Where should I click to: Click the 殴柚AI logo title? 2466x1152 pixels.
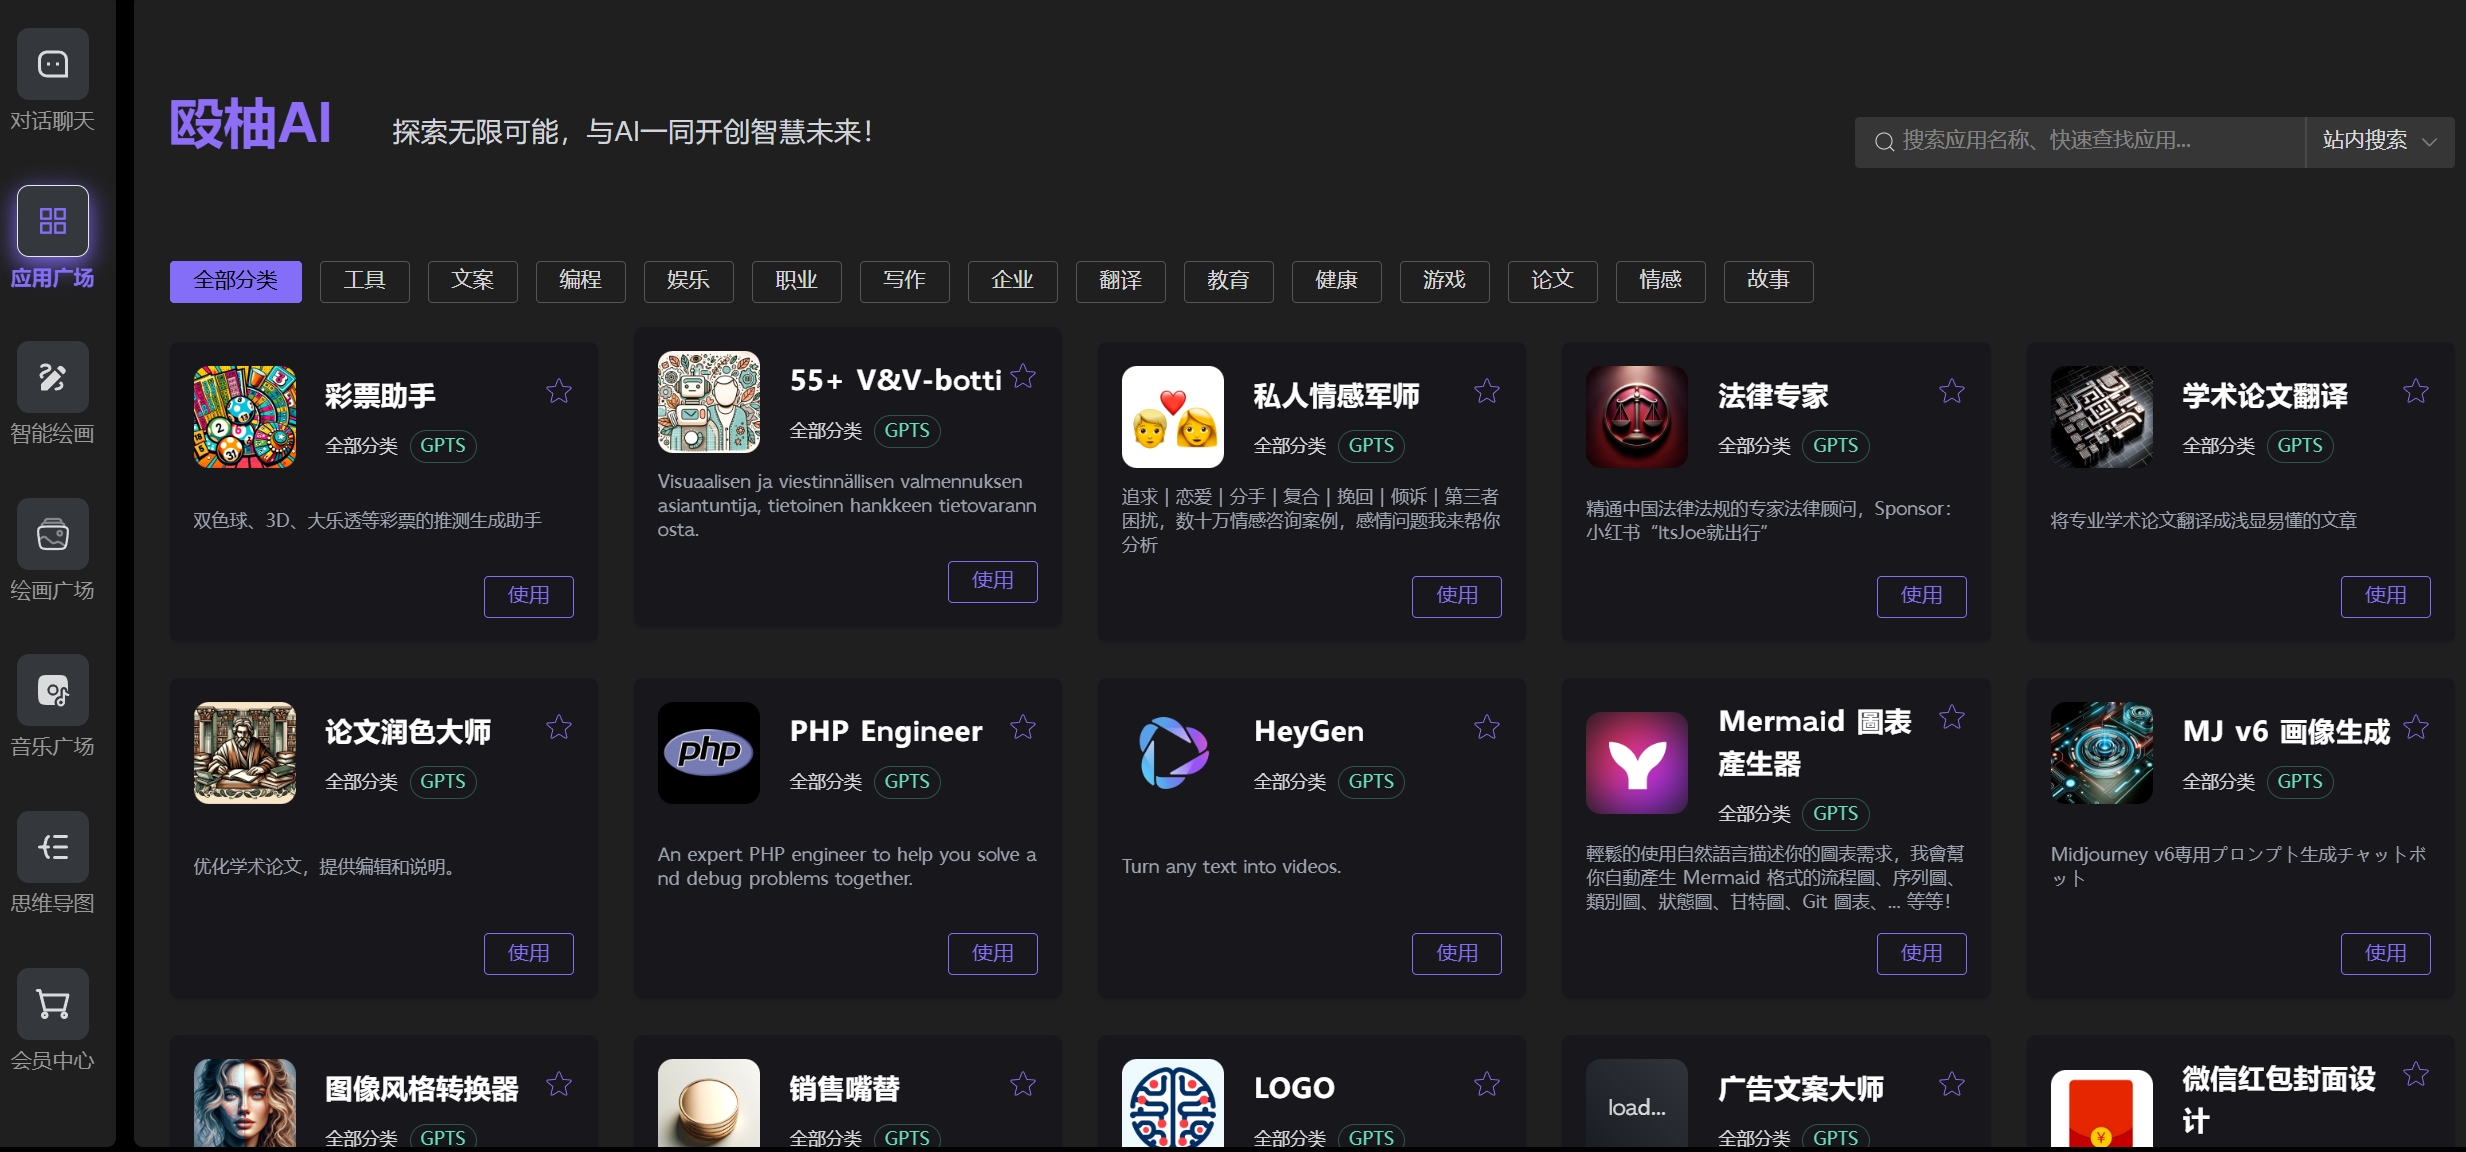coord(250,125)
